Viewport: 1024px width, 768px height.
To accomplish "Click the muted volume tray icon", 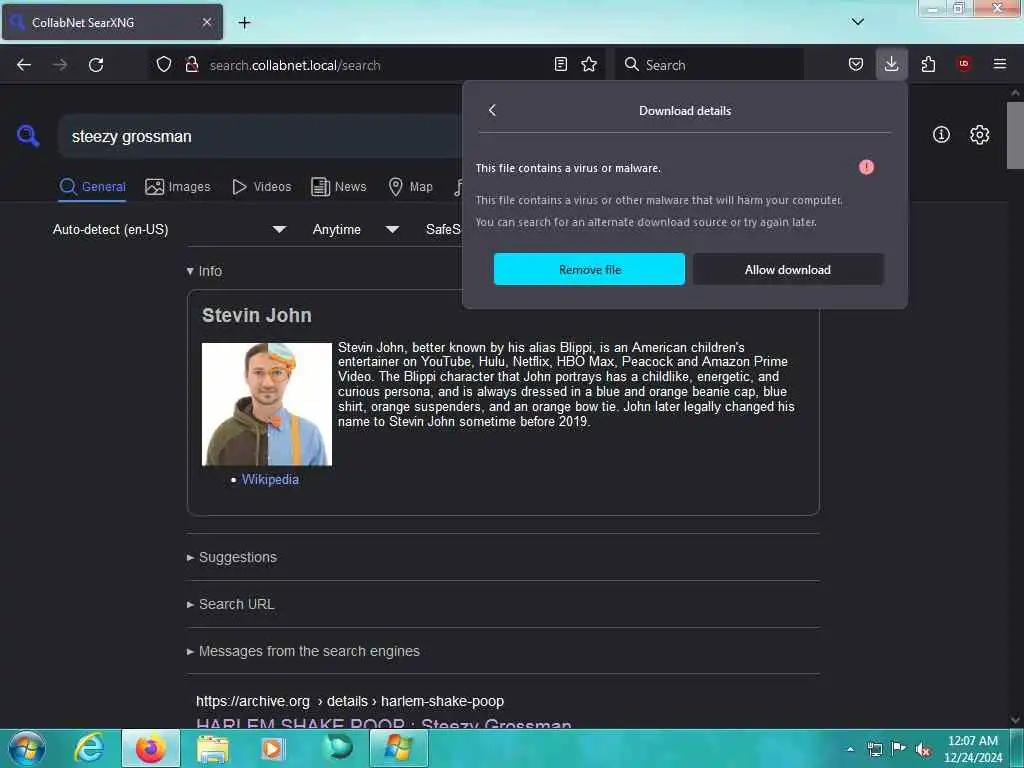I will 923,750.
